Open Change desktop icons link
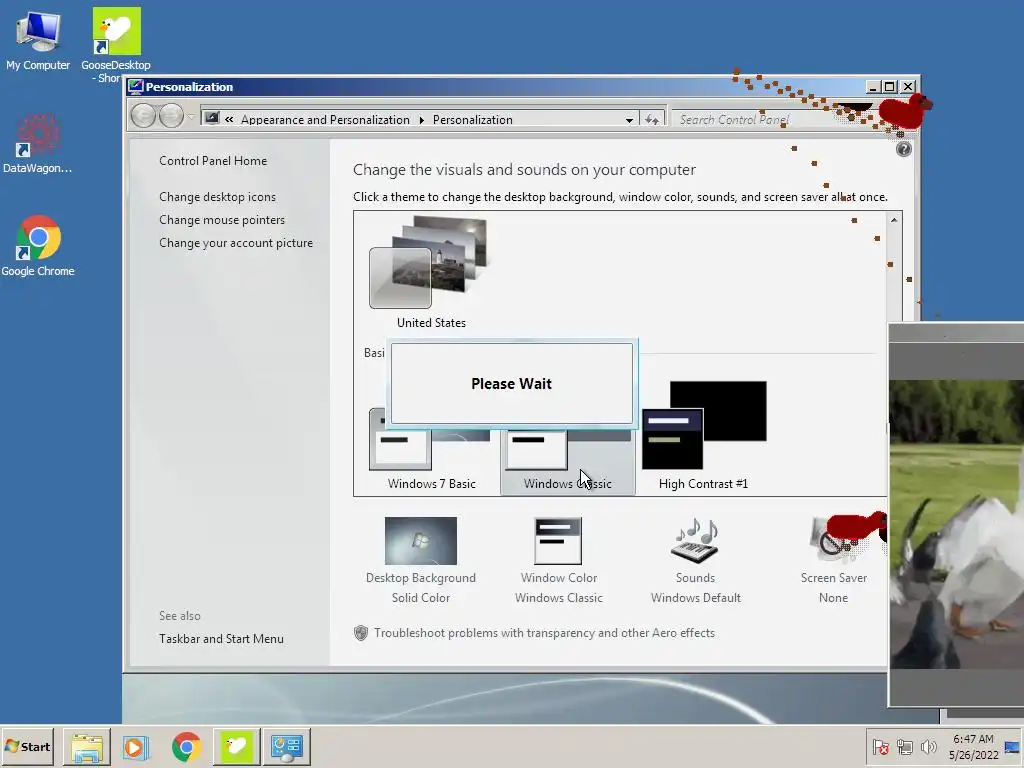 point(217,197)
